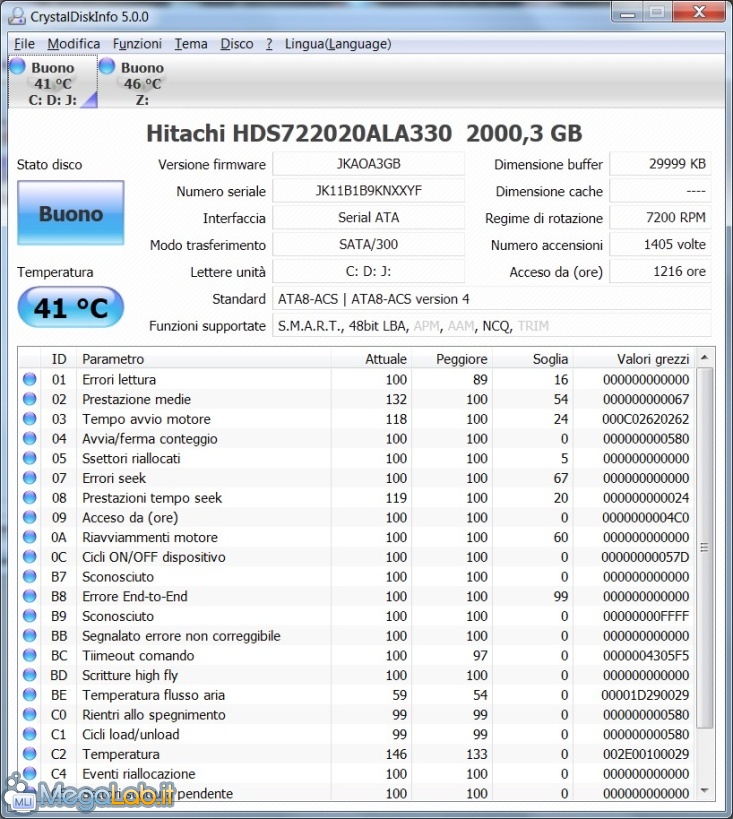Click the Dimensione cache field
Viewport: 733px width, 819px height.
coord(660,191)
